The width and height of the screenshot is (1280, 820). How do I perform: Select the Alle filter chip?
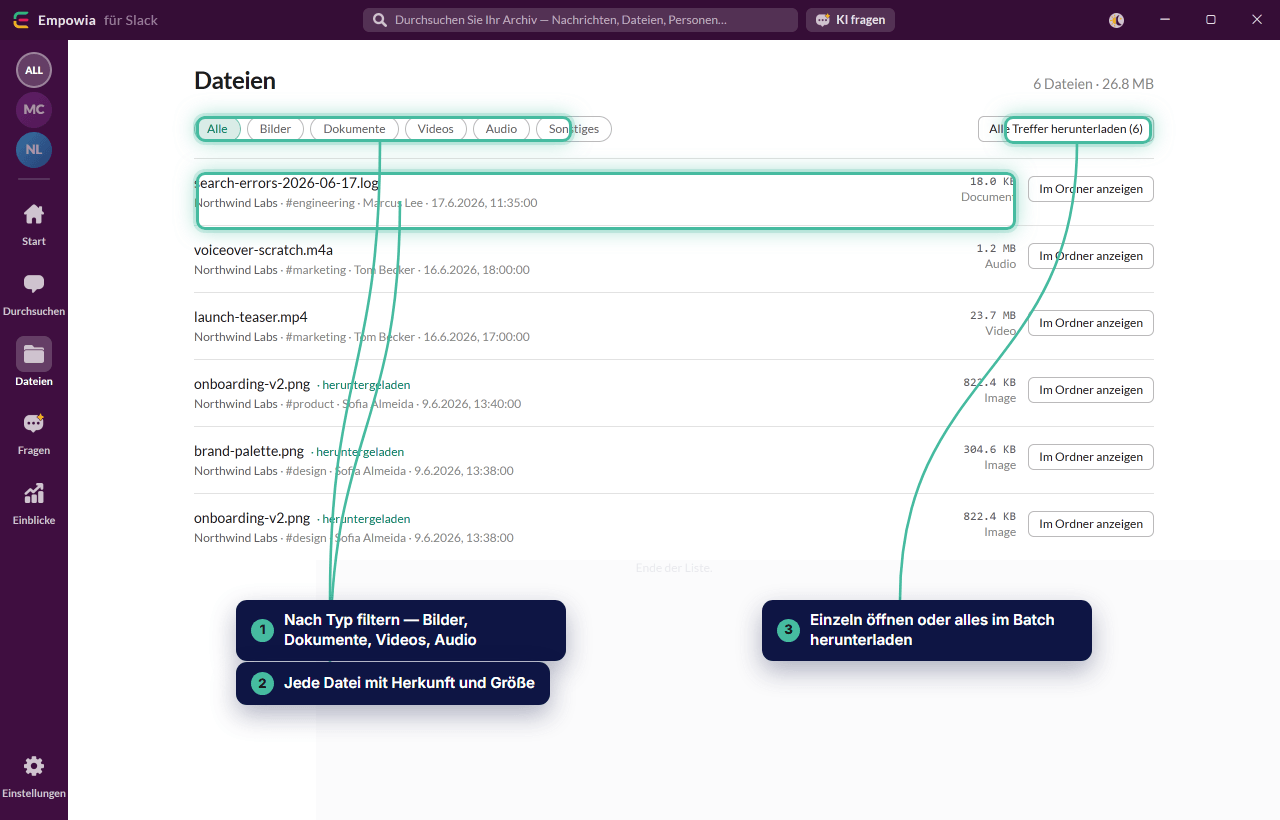click(217, 129)
